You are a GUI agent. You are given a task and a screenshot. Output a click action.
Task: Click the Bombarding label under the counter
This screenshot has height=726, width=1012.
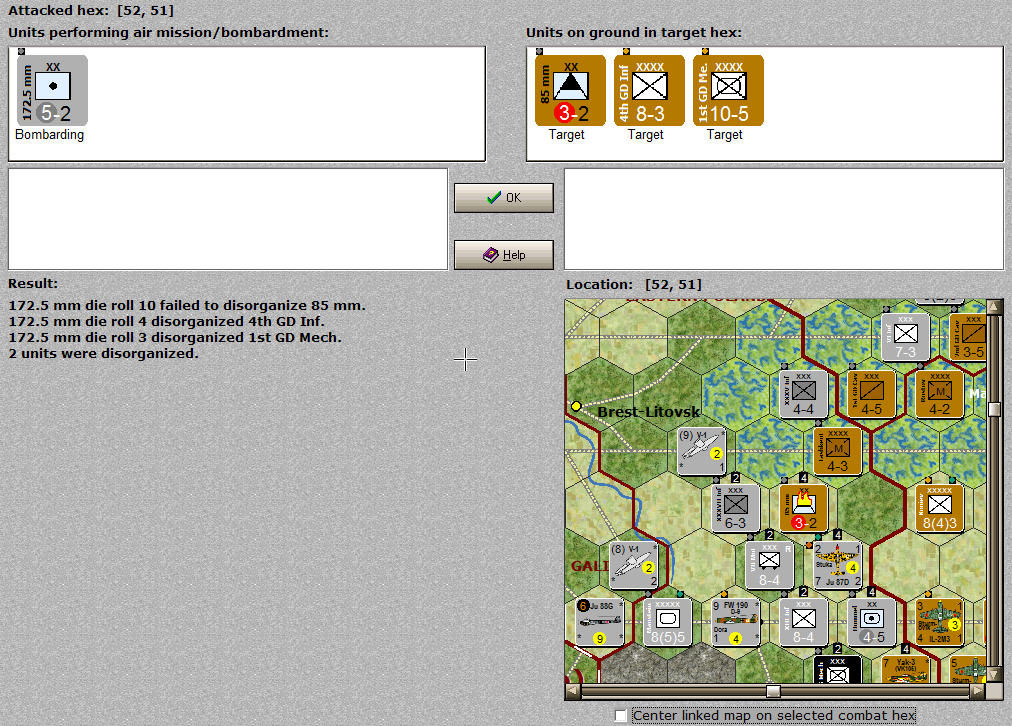pos(50,134)
